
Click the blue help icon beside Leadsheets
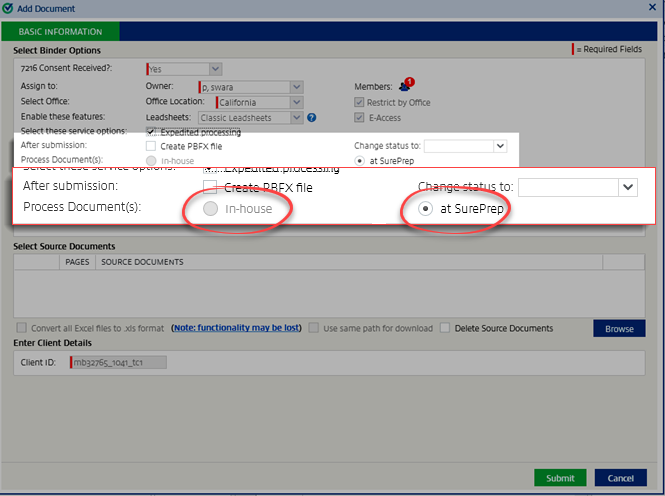[x=312, y=118]
